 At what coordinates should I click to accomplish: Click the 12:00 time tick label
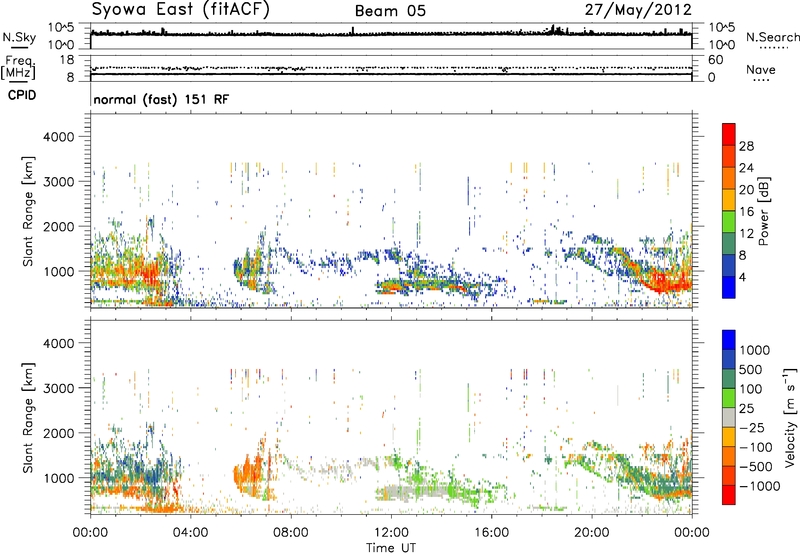click(x=391, y=533)
